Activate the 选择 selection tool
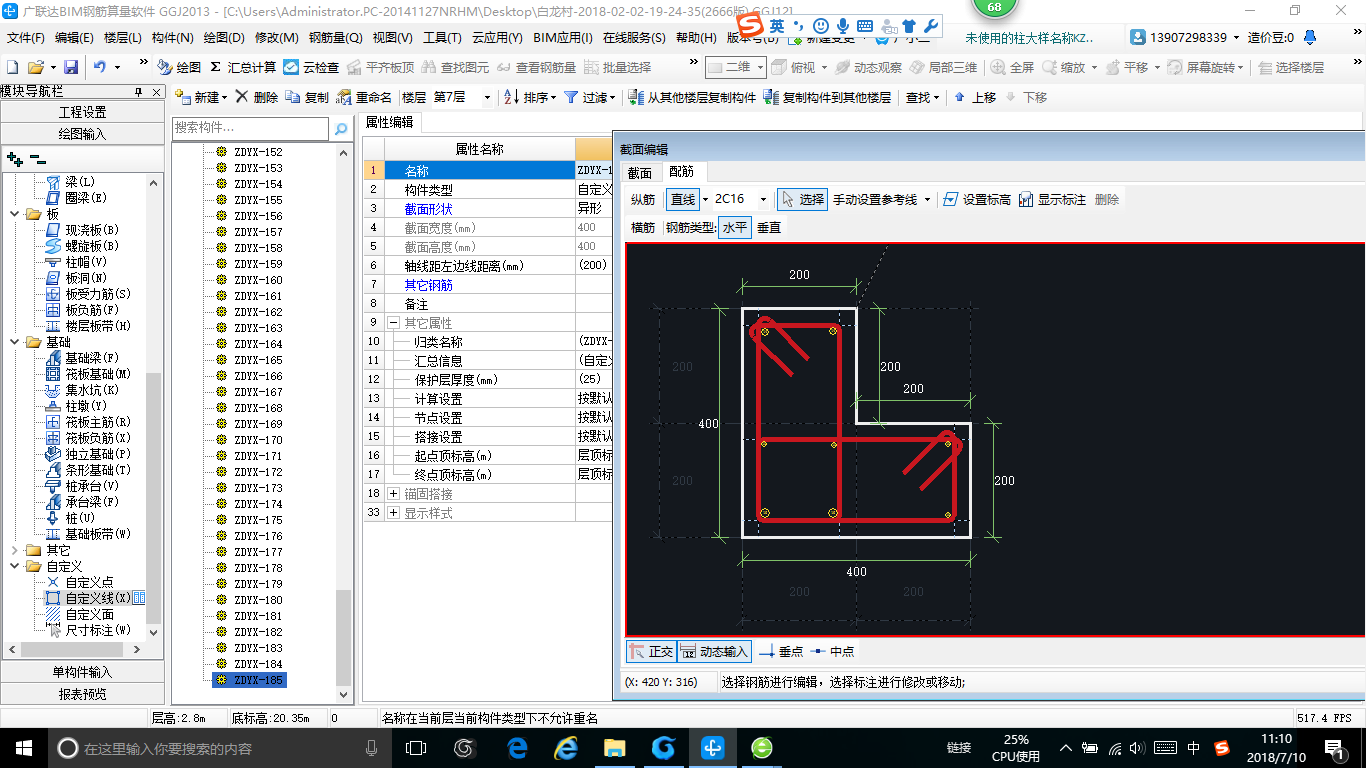 [802, 199]
